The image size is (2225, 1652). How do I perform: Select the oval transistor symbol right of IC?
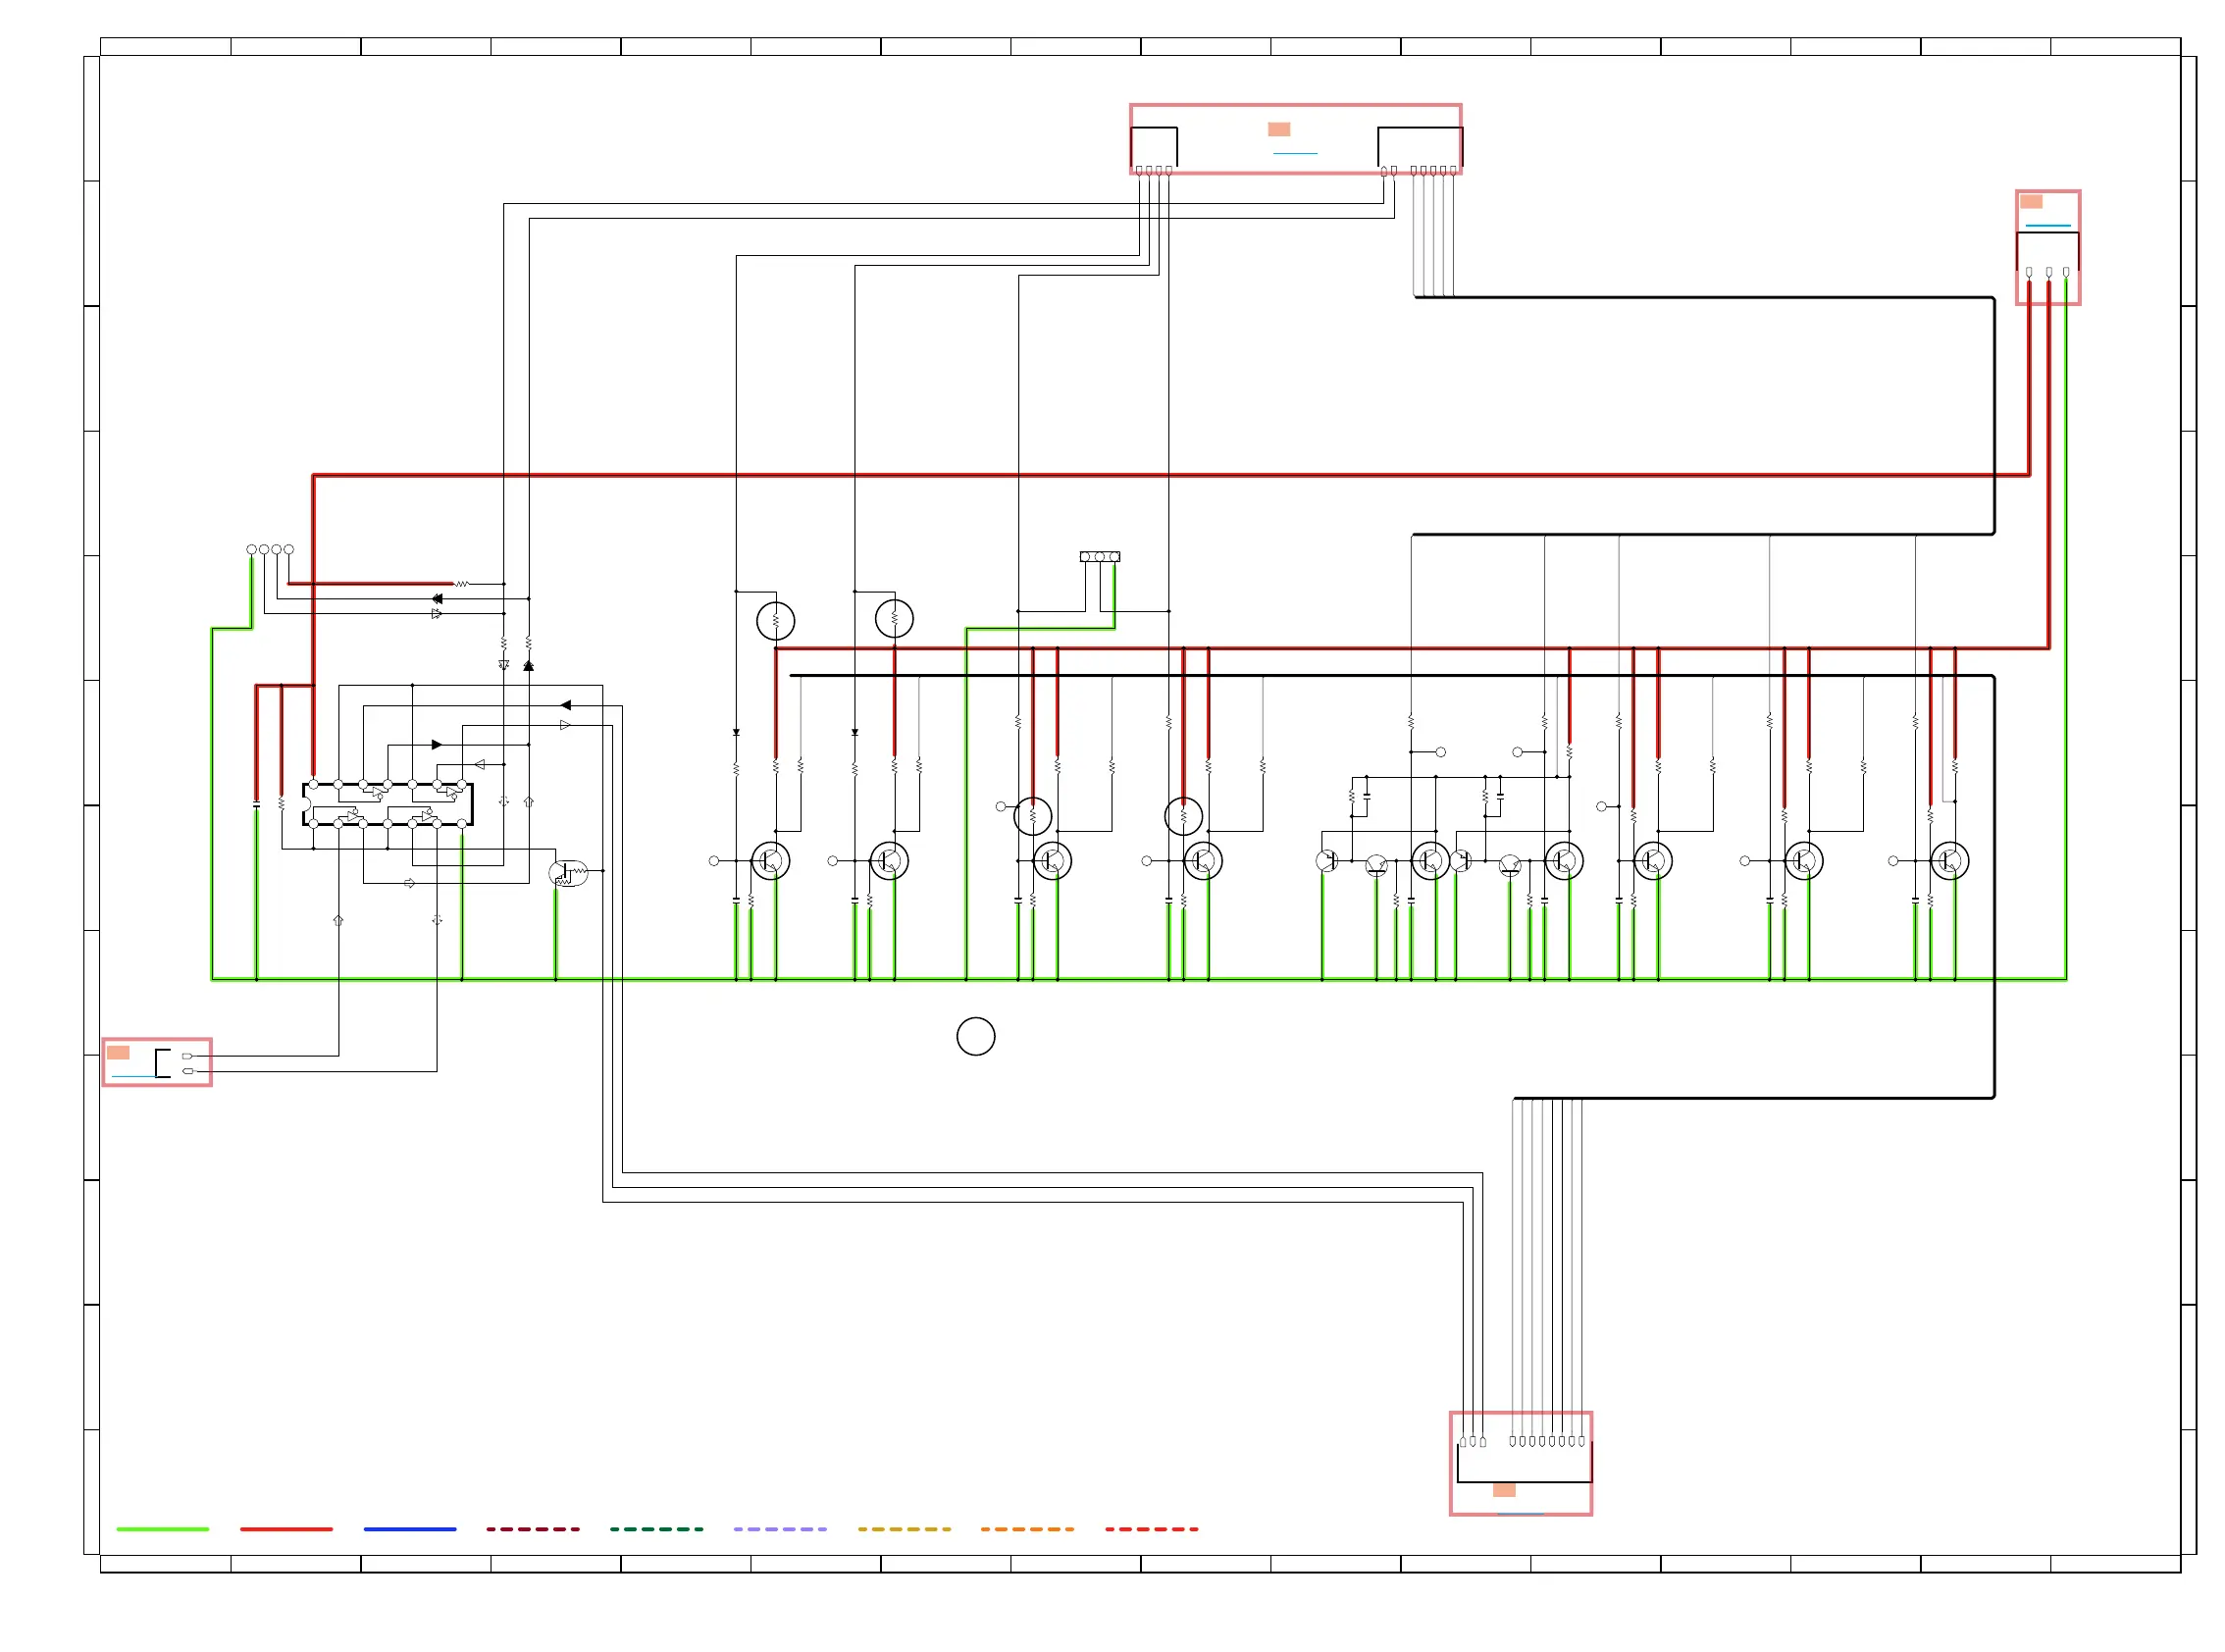tap(568, 873)
